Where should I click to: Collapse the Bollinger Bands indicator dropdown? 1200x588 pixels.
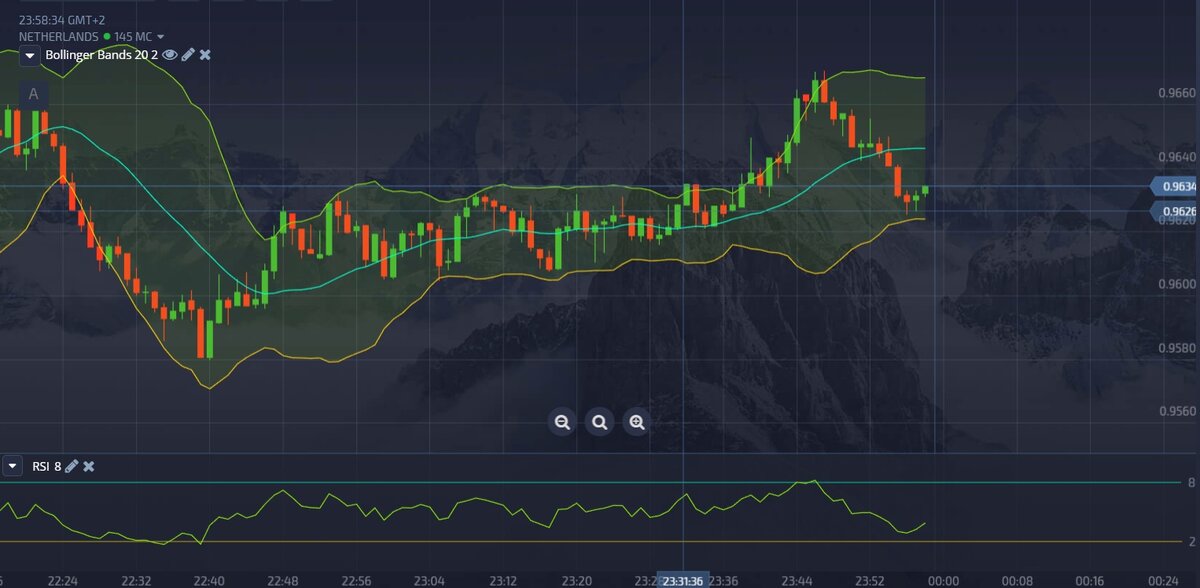[30, 55]
